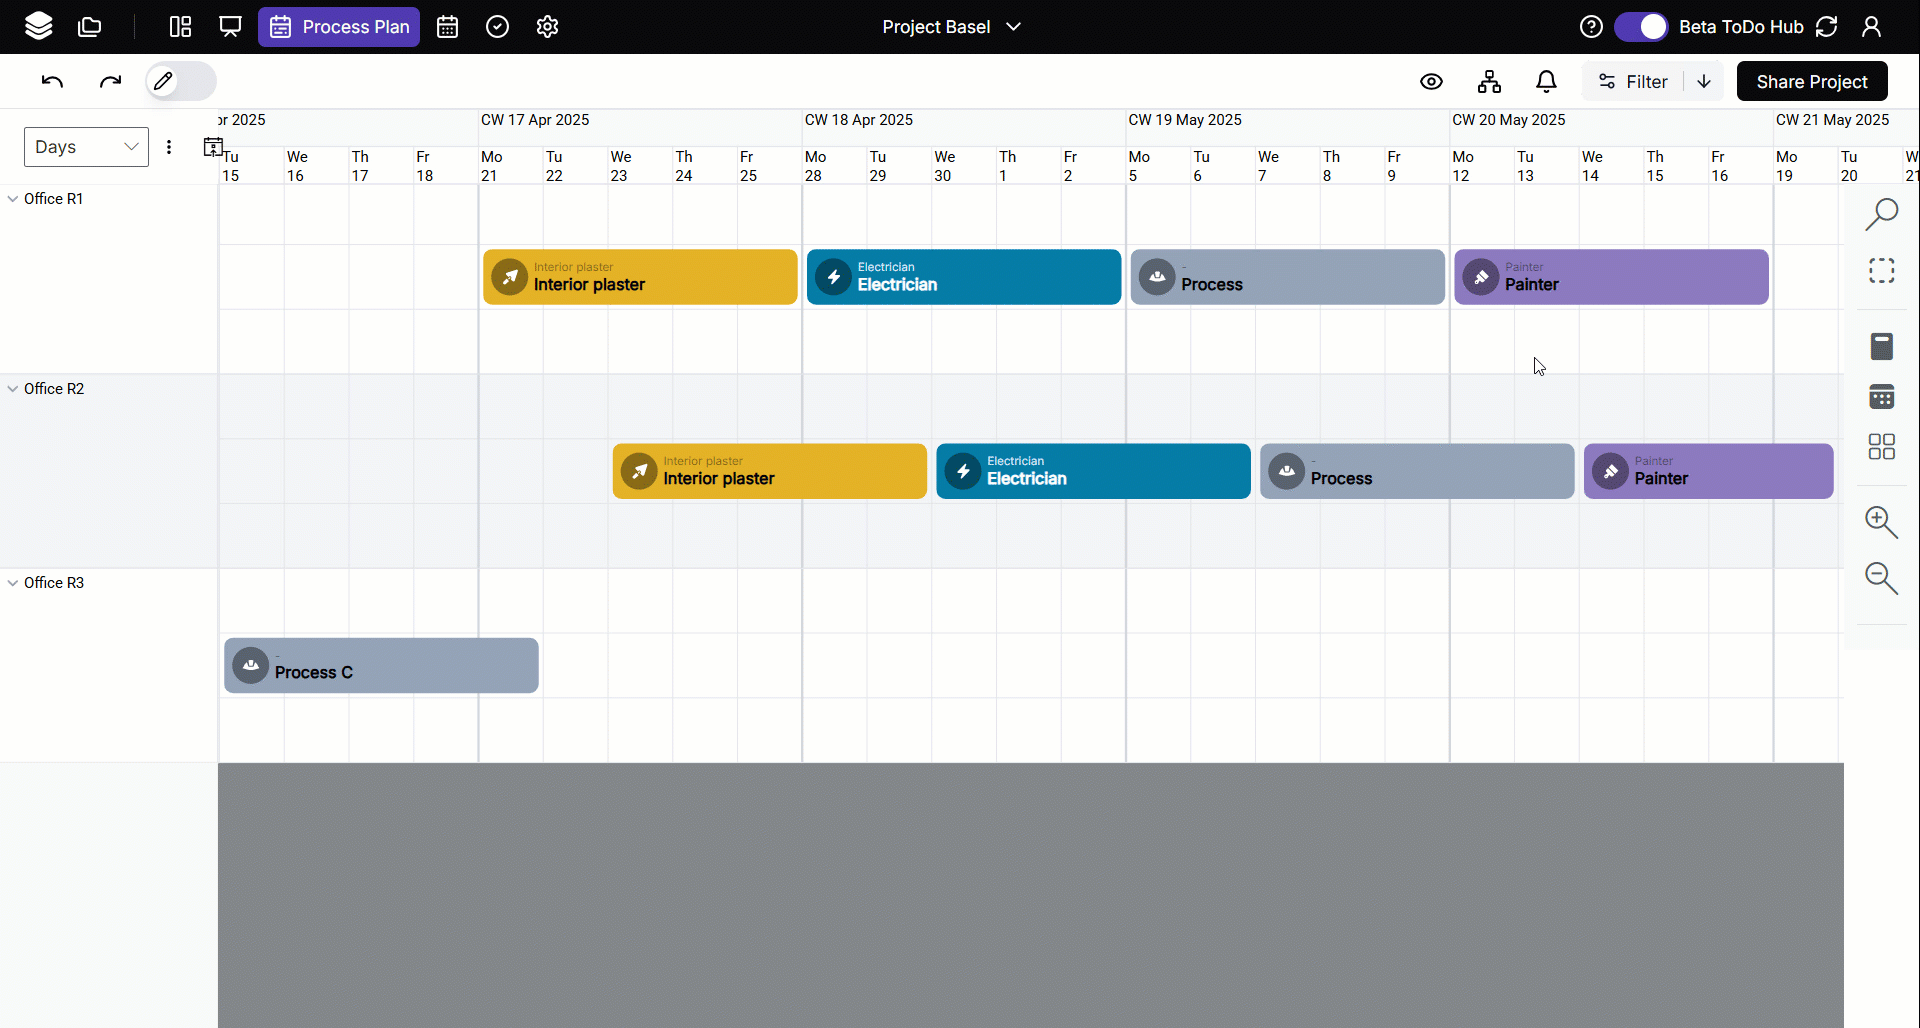Image resolution: width=1920 pixels, height=1028 pixels.
Task: Open the search tool in right sidebar
Action: [x=1883, y=213]
